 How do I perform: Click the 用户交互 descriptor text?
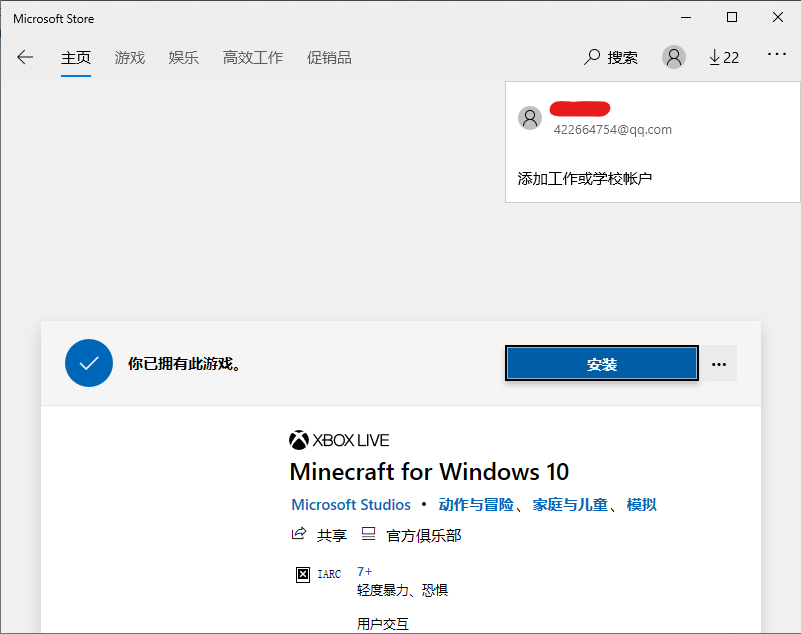(x=383, y=624)
